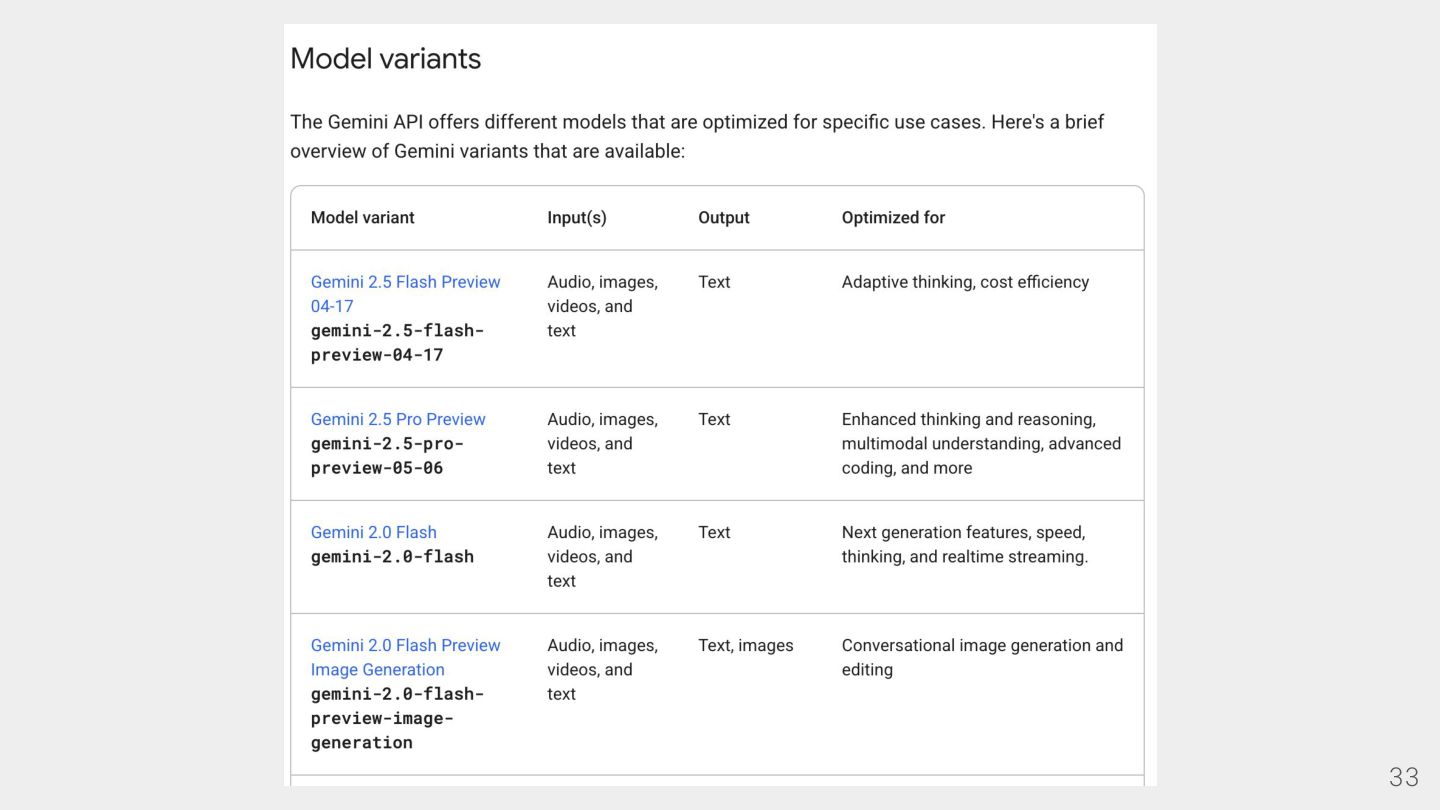This screenshot has width=1440, height=810.
Task: Click the Gemini API intro paragraph
Action: pyautogui.click(x=696, y=136)
